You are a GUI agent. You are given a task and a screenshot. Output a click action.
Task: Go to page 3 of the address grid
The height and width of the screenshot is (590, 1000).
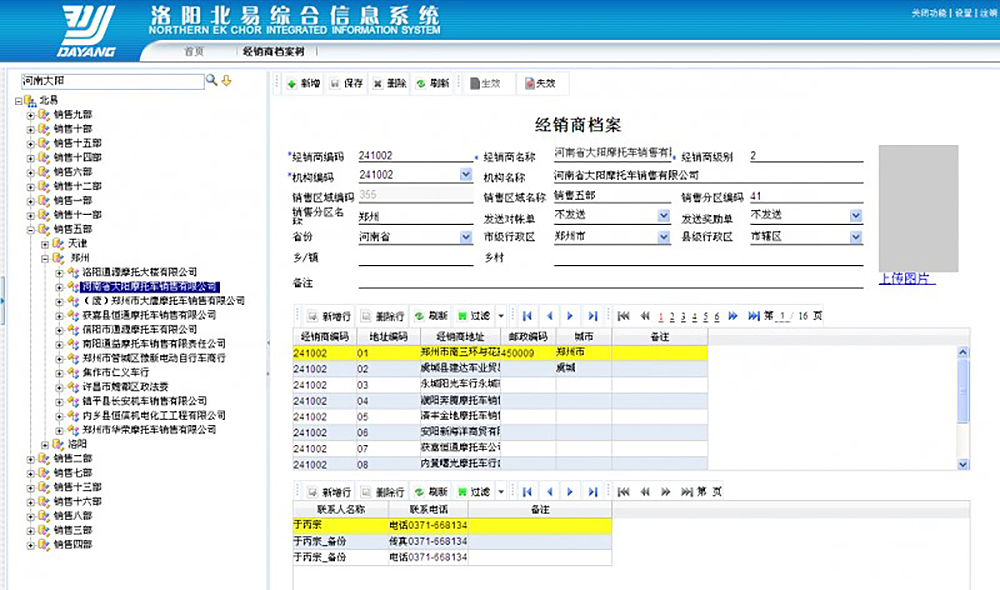pos(683,316)
